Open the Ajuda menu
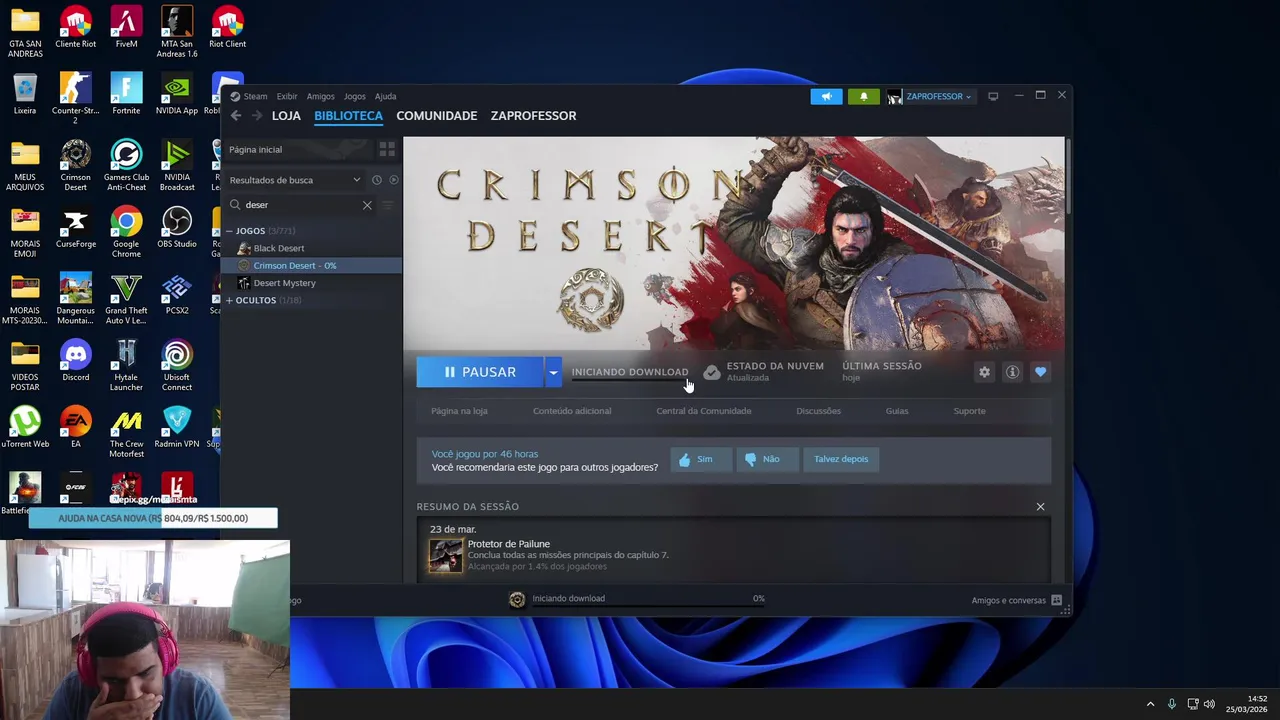Screen dimensions: 1280x720 point(386,96)
